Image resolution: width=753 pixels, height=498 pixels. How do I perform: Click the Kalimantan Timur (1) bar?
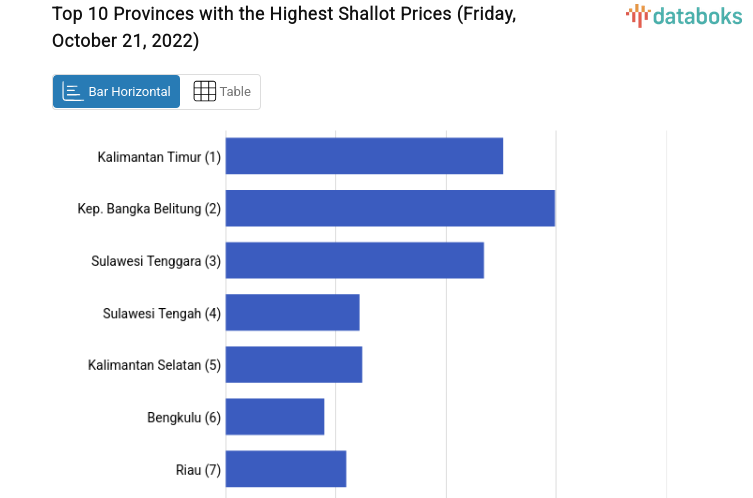point(364,156)
